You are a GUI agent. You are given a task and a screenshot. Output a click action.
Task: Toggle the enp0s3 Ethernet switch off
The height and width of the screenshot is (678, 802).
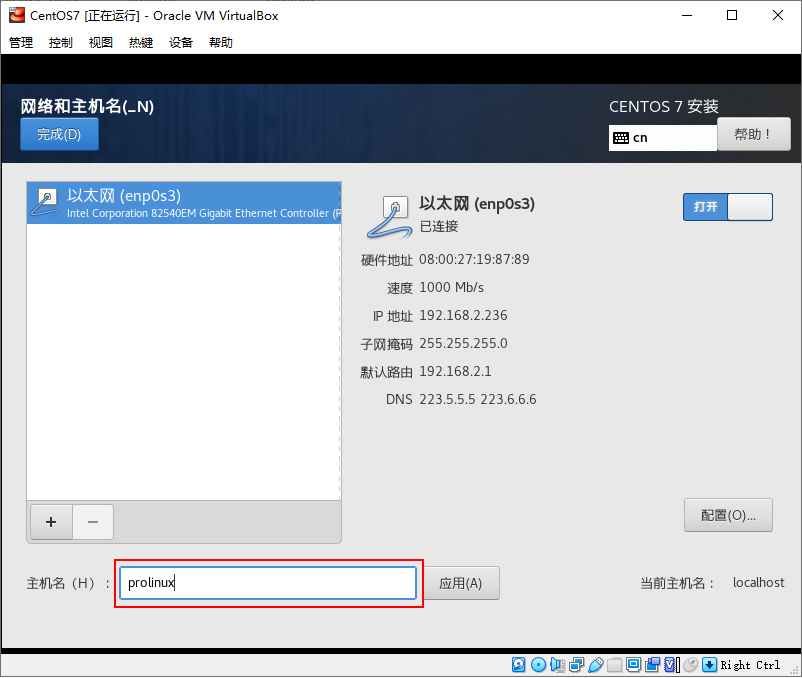point(728,207)
